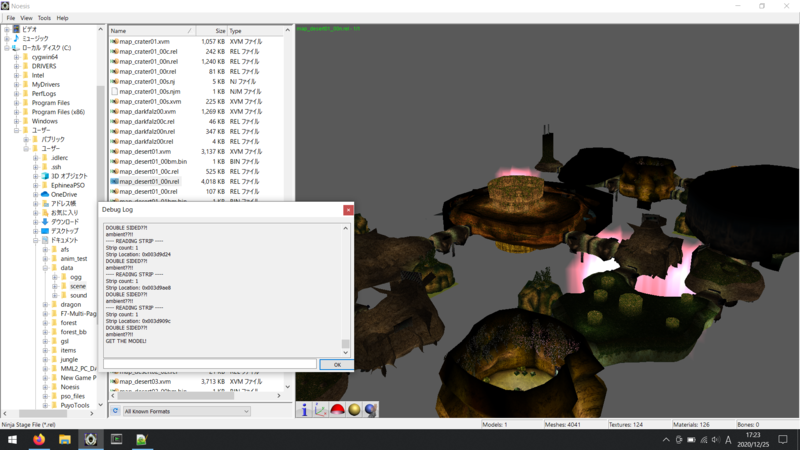Click the clock and date in taskbar
Screen dimensions: 800x450
[753, 439]
